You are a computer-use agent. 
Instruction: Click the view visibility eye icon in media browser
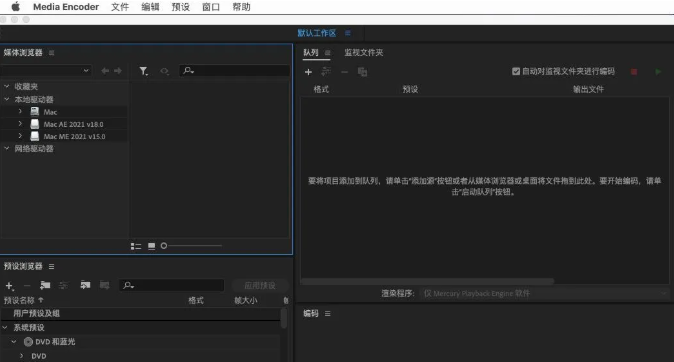(164, 71)
